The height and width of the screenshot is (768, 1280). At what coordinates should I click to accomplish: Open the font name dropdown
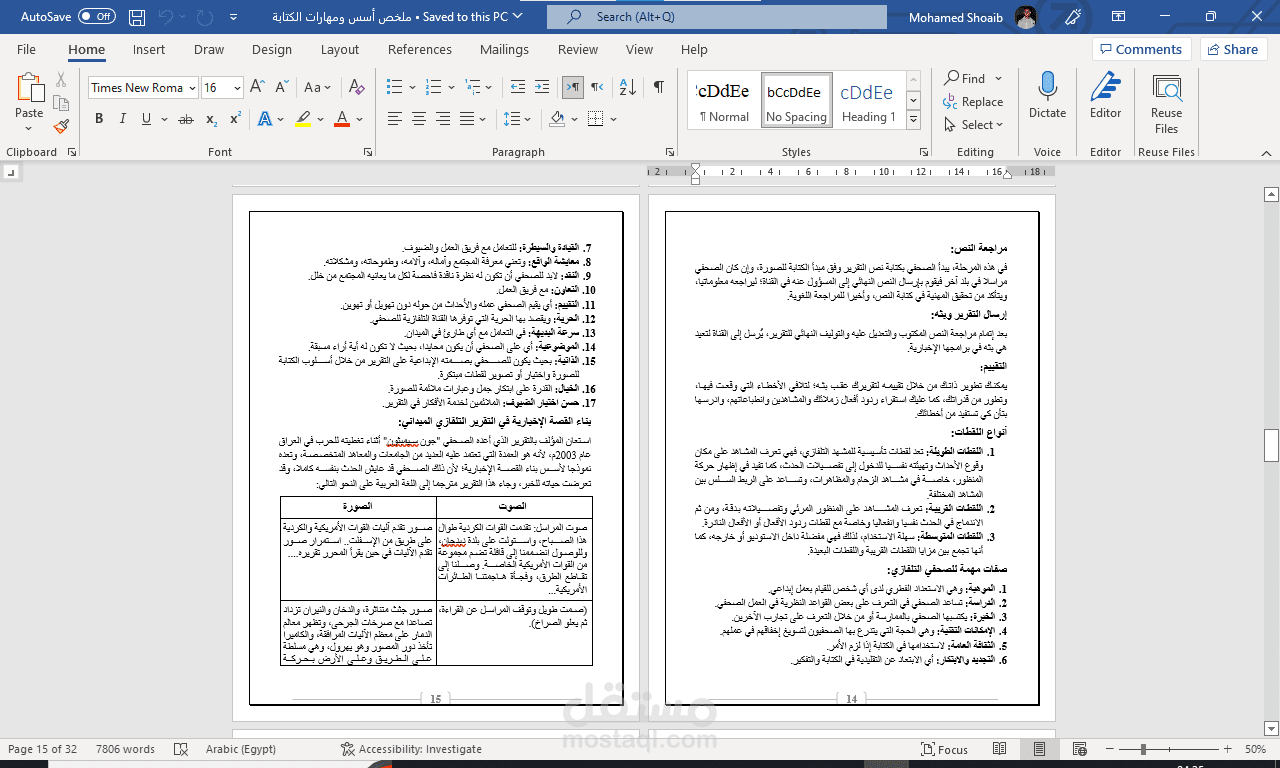tap(191, 87)
